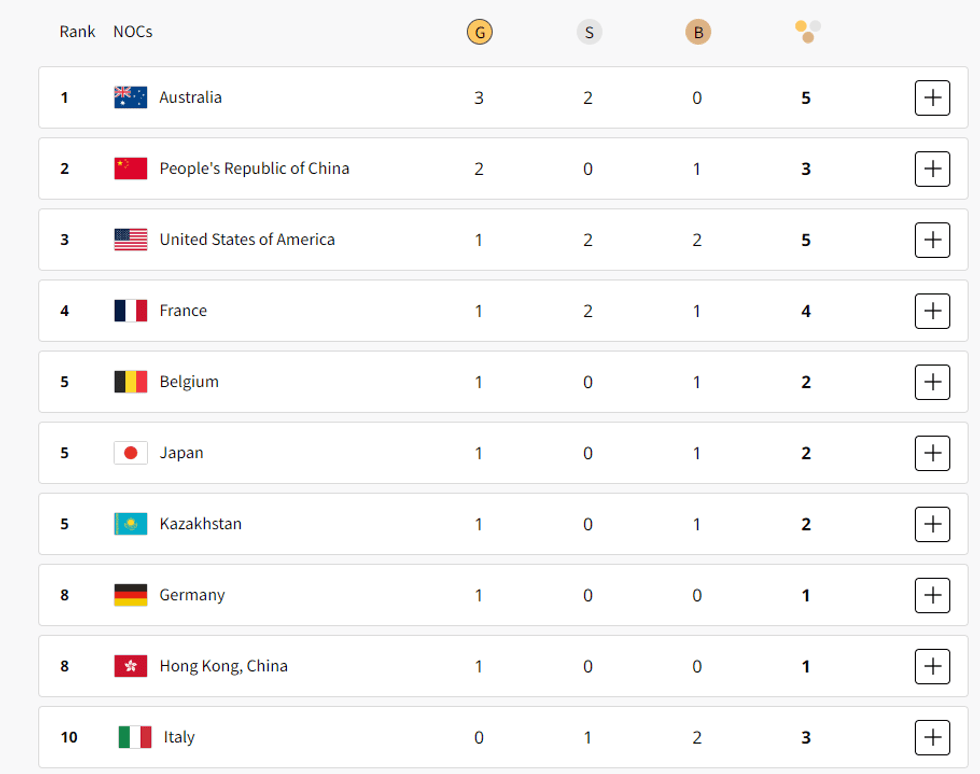Viewport: 980px width, 774px height.
Task: Click the total medals header icon
Action: point(808,32)
